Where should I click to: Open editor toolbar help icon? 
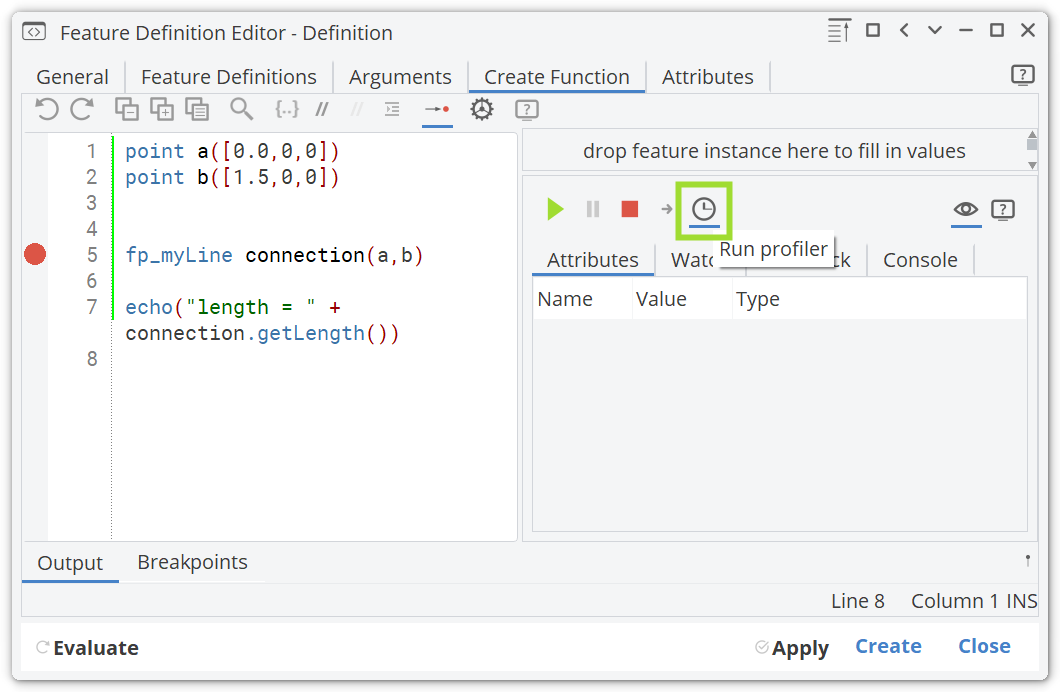(527, 109)
